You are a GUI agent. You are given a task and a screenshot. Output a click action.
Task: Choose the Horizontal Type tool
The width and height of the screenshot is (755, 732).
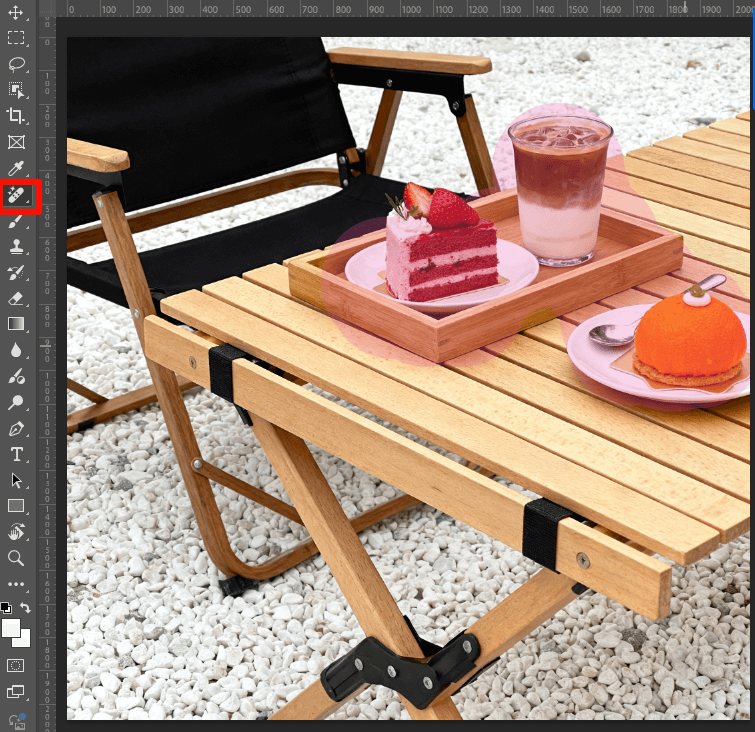tap(16, 454)
